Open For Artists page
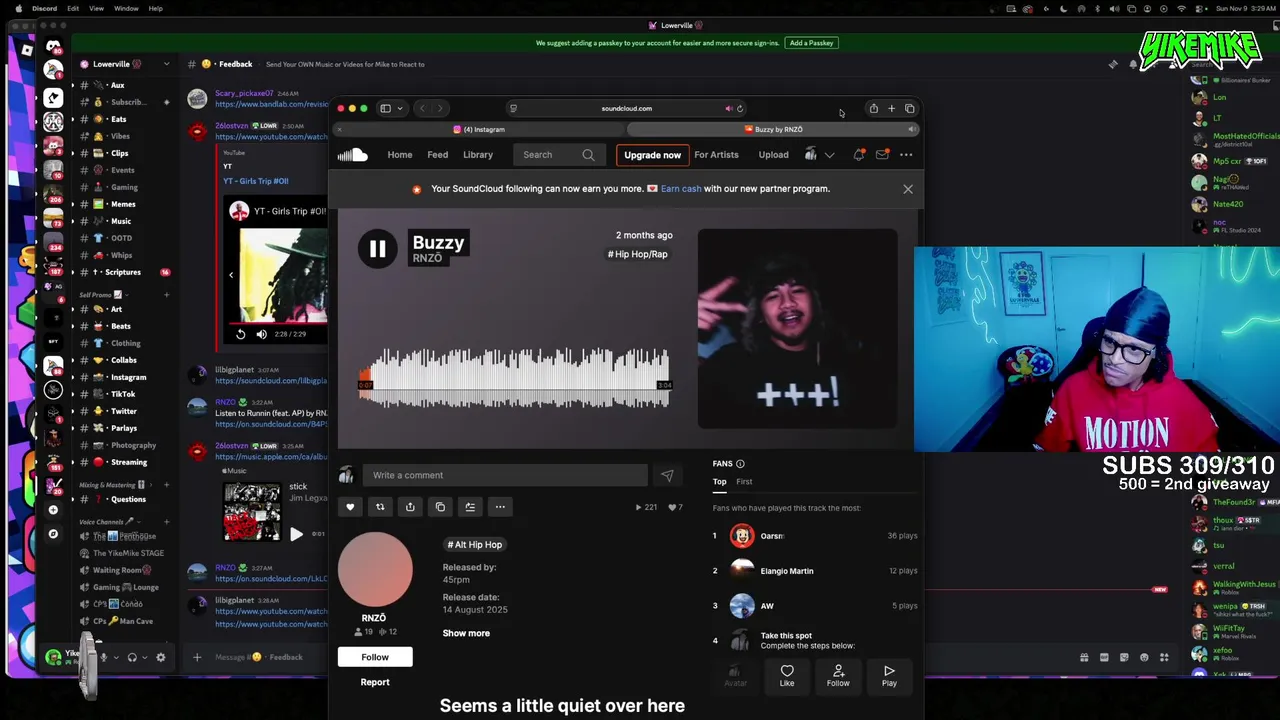1280x720 pixels. click(716, 155)
